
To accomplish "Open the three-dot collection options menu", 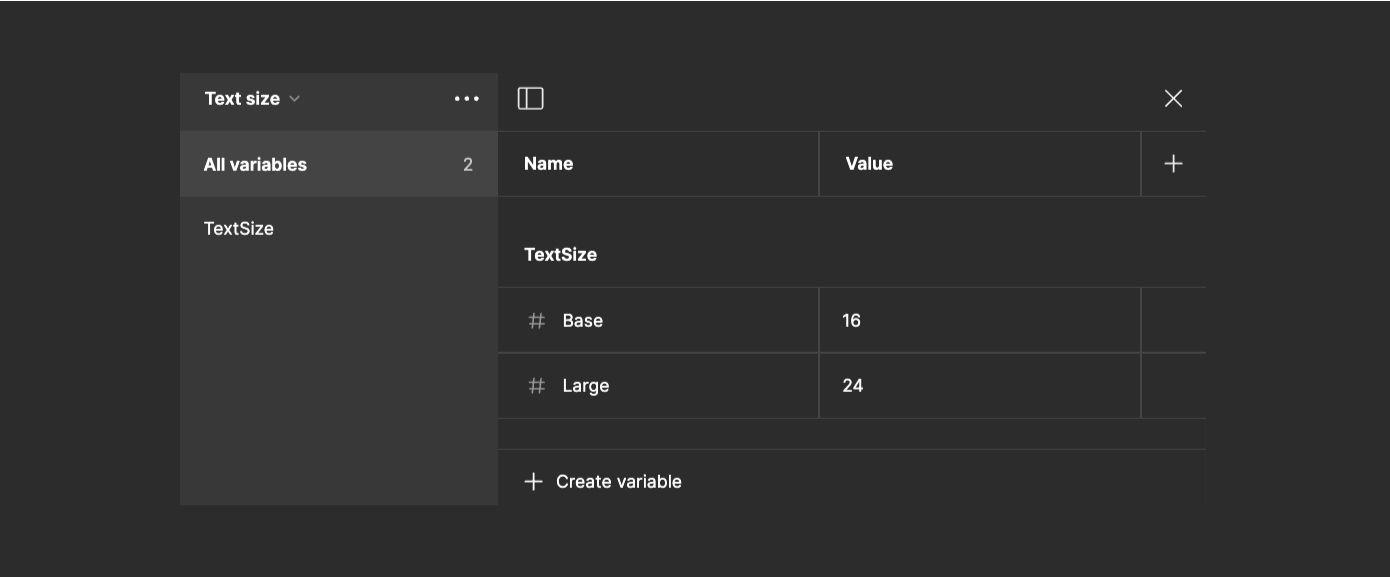I will (467, 99).
